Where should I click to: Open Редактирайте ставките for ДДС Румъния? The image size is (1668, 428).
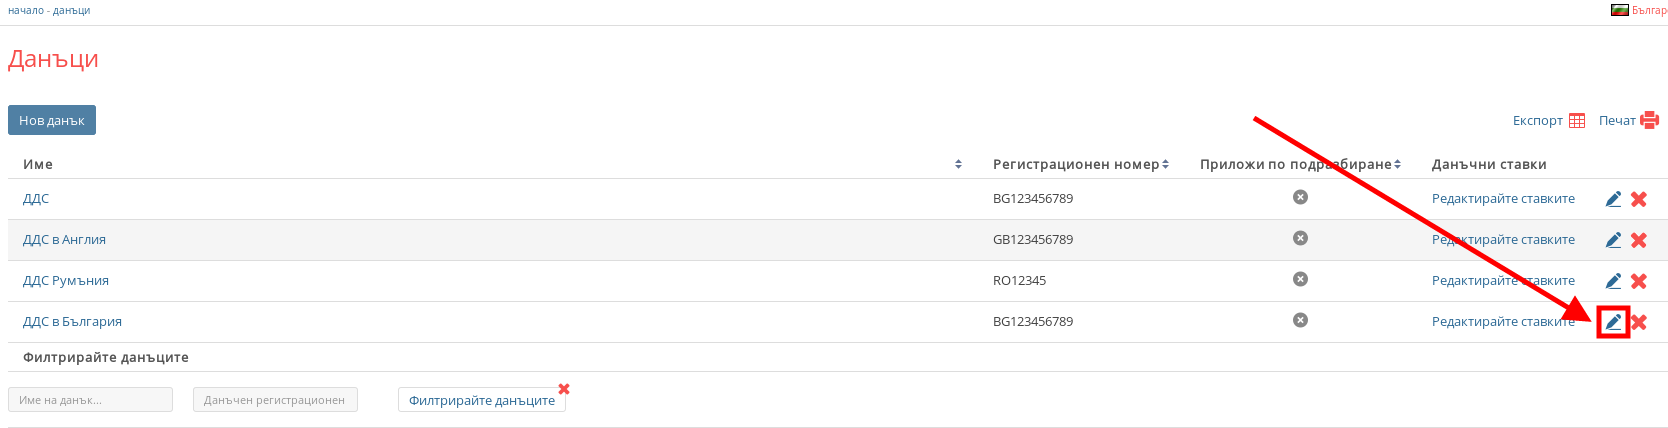(1502, 281)
